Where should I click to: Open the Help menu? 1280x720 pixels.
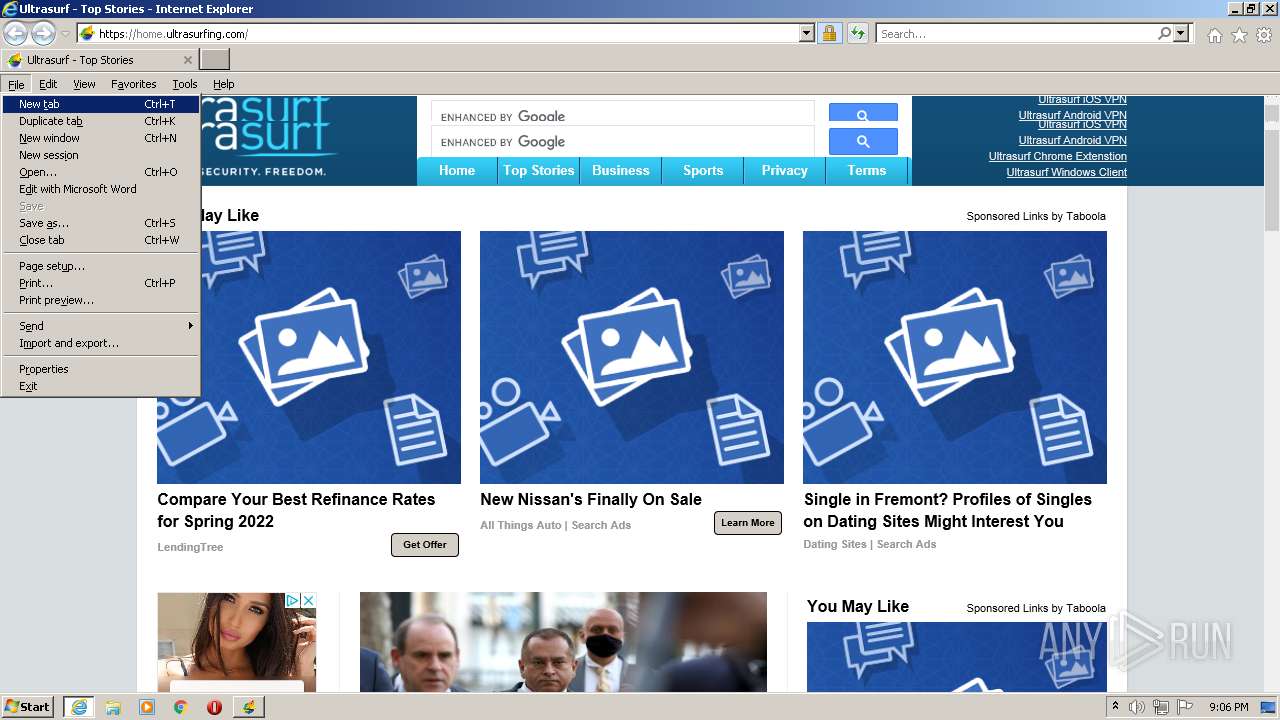click(x=224, y=84)
